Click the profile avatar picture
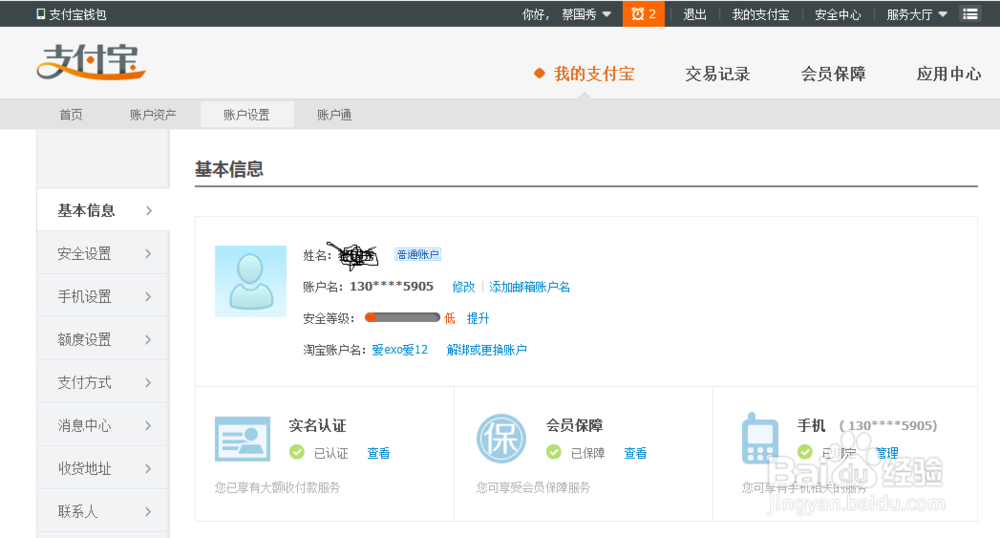The height and width of the screenshot is (538, 1000). 251,281
